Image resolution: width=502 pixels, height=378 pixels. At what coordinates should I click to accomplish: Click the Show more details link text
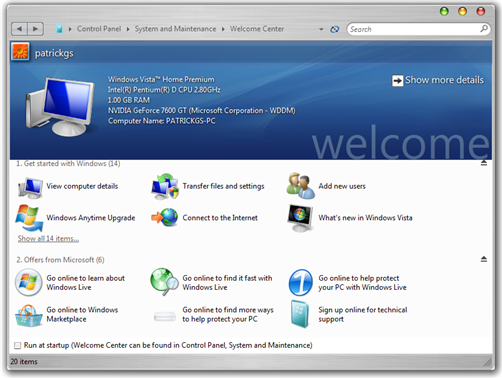coord(444,80)
